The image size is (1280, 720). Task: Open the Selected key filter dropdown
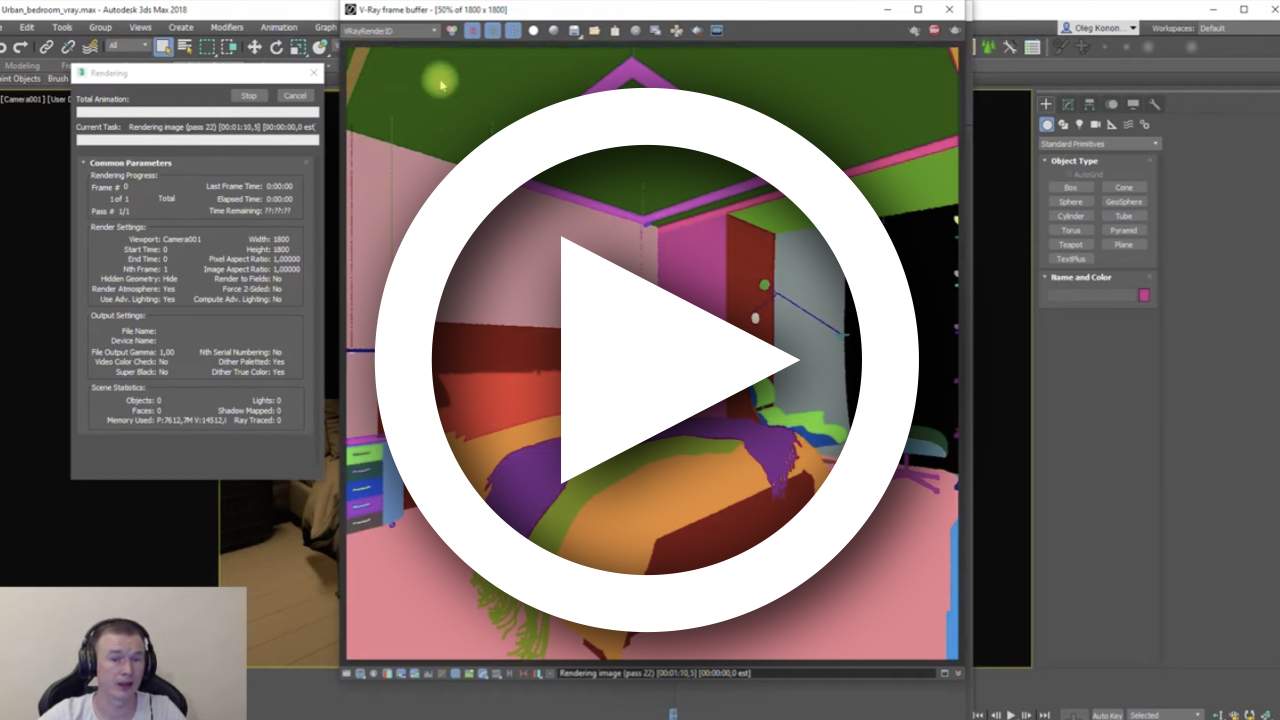[x=1165, y=715]
